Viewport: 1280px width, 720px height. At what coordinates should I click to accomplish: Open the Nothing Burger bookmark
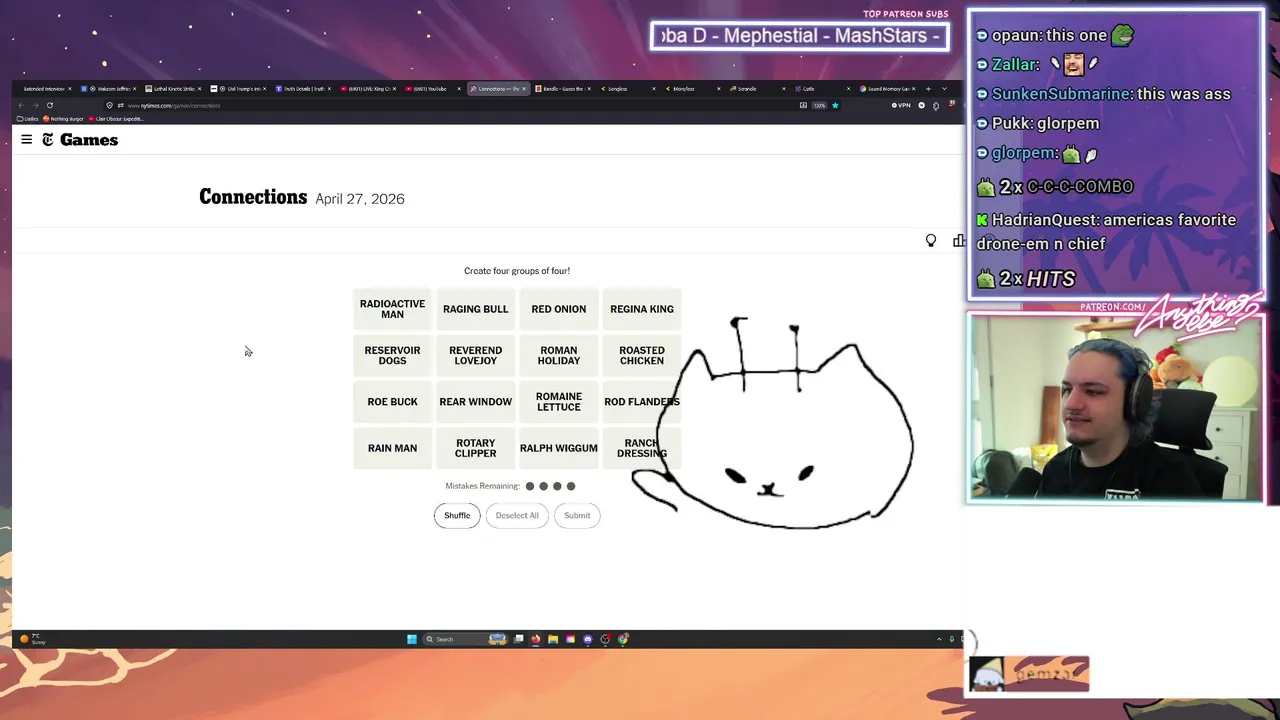pyautogui.click(x=62, y=119)
